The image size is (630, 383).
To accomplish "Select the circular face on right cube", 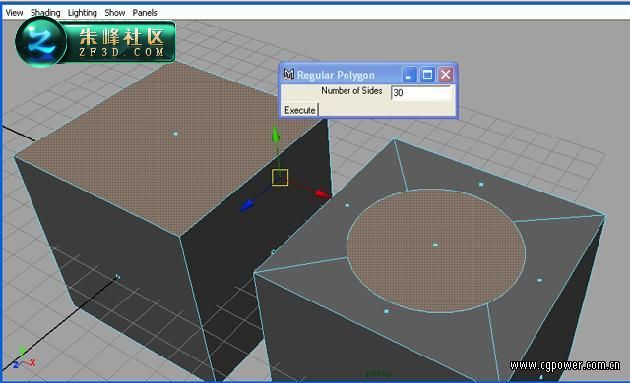I will tap(436, 251).
